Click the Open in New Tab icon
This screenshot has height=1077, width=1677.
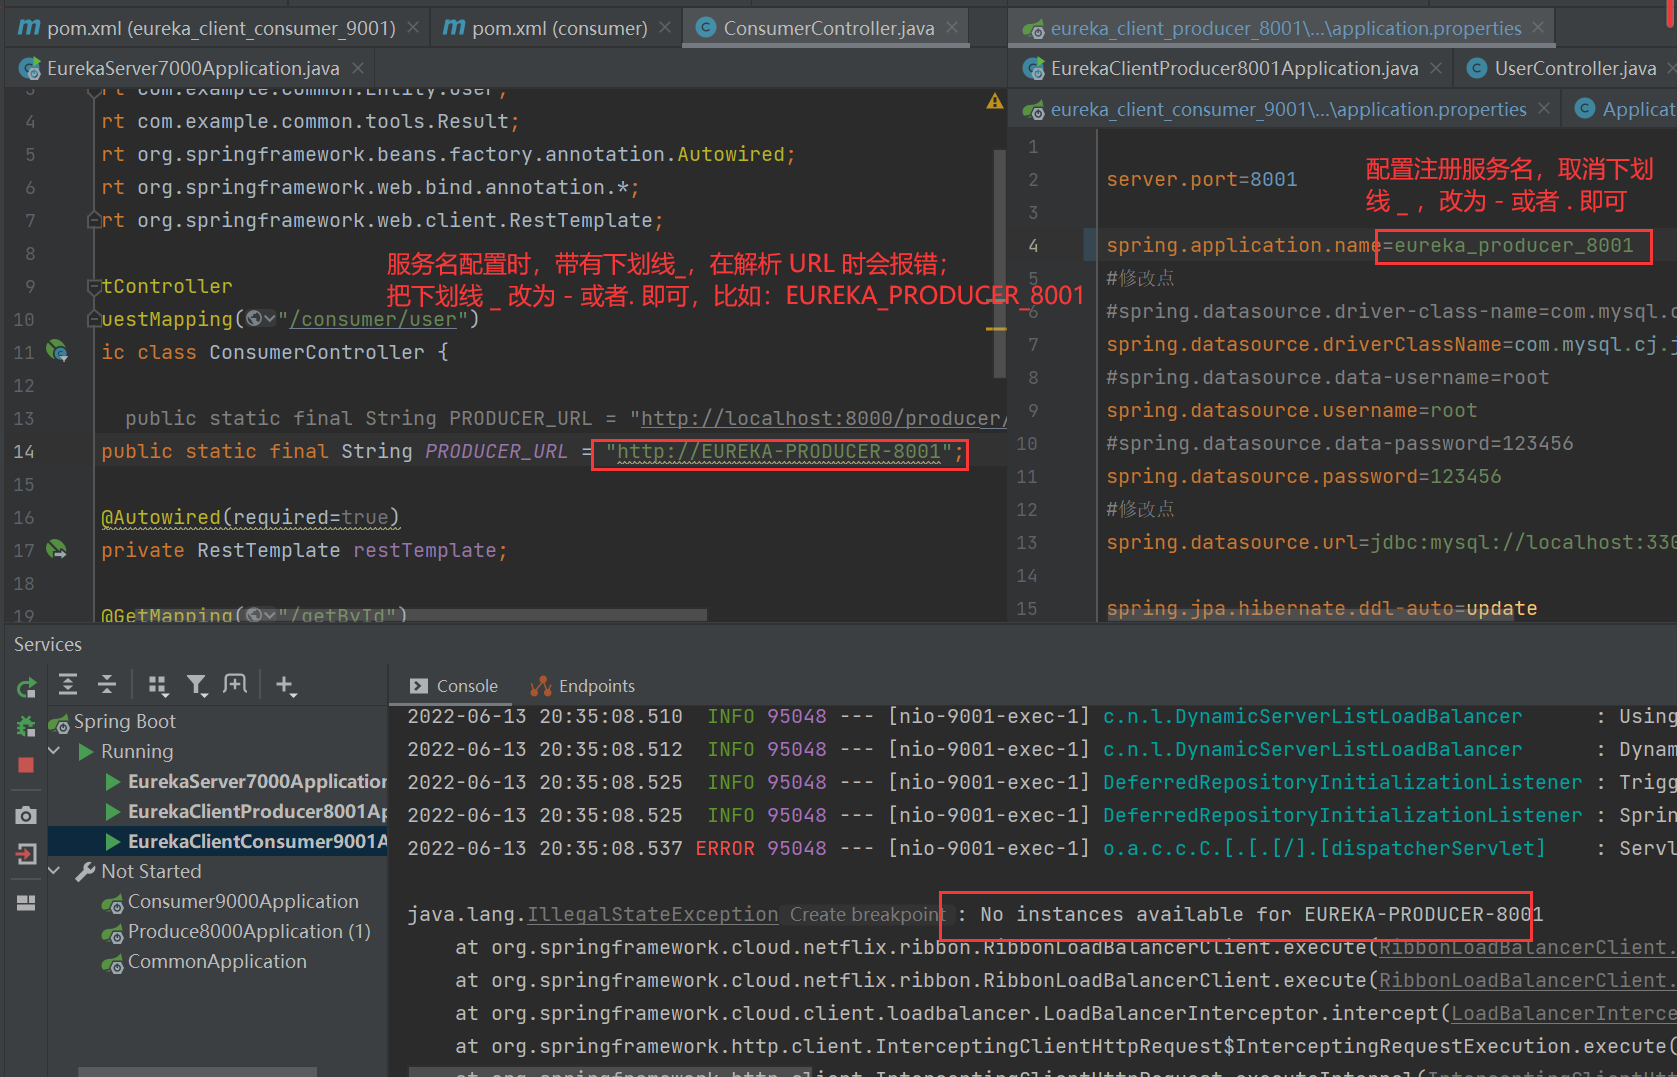click(x=235, y=685)
